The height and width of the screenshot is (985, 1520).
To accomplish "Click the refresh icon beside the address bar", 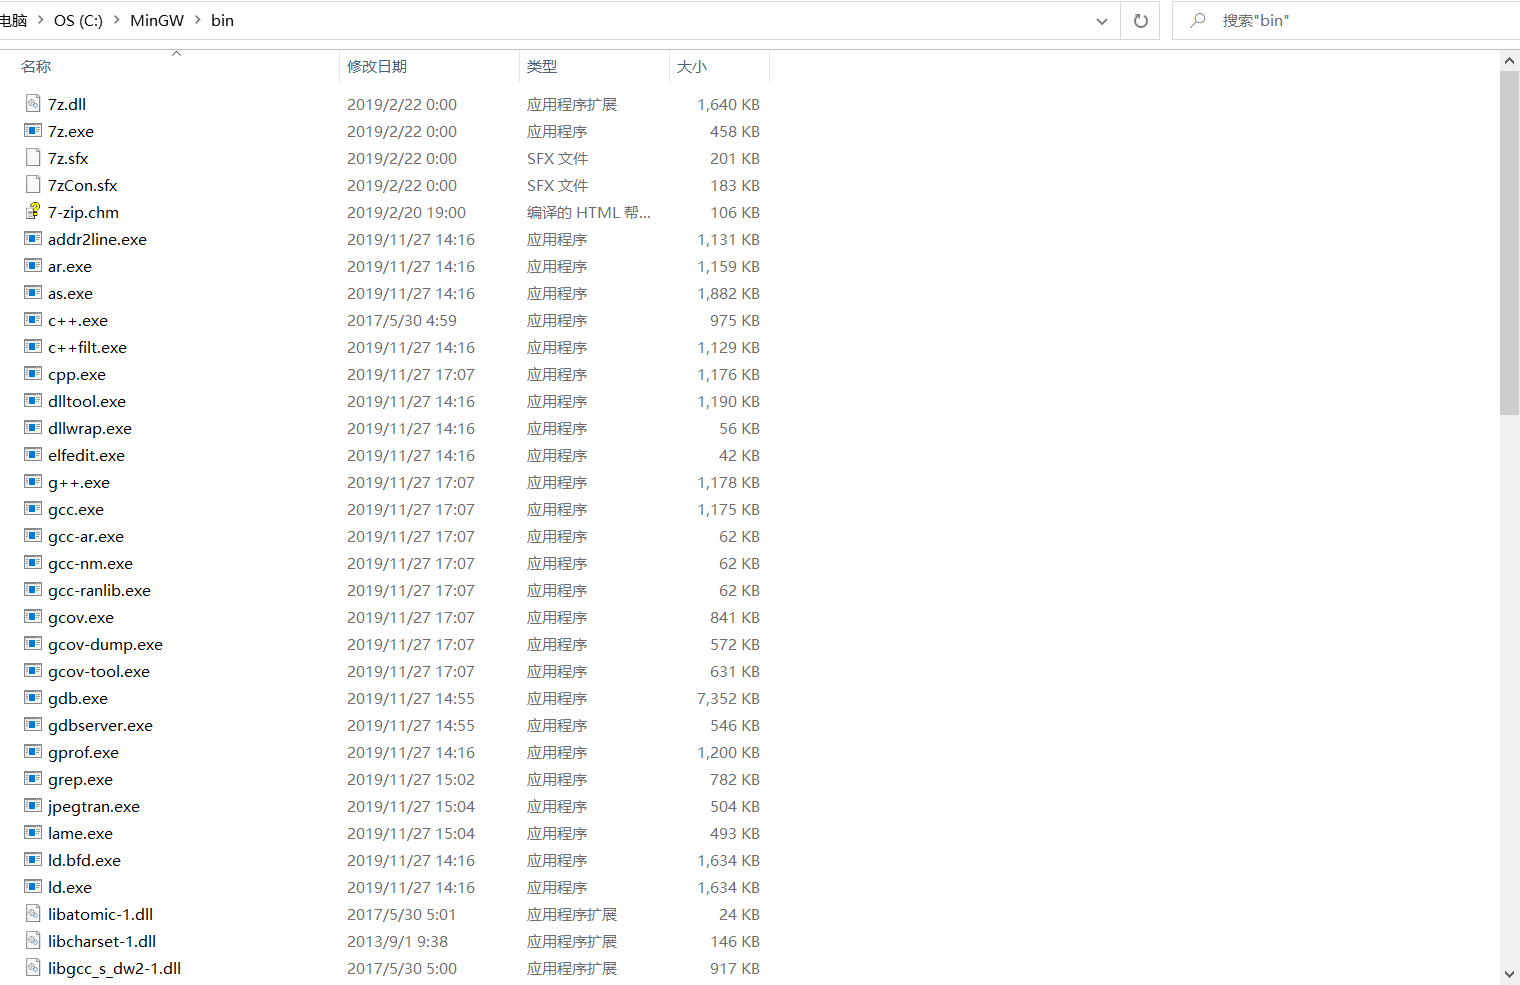I will click(1140, 20).
